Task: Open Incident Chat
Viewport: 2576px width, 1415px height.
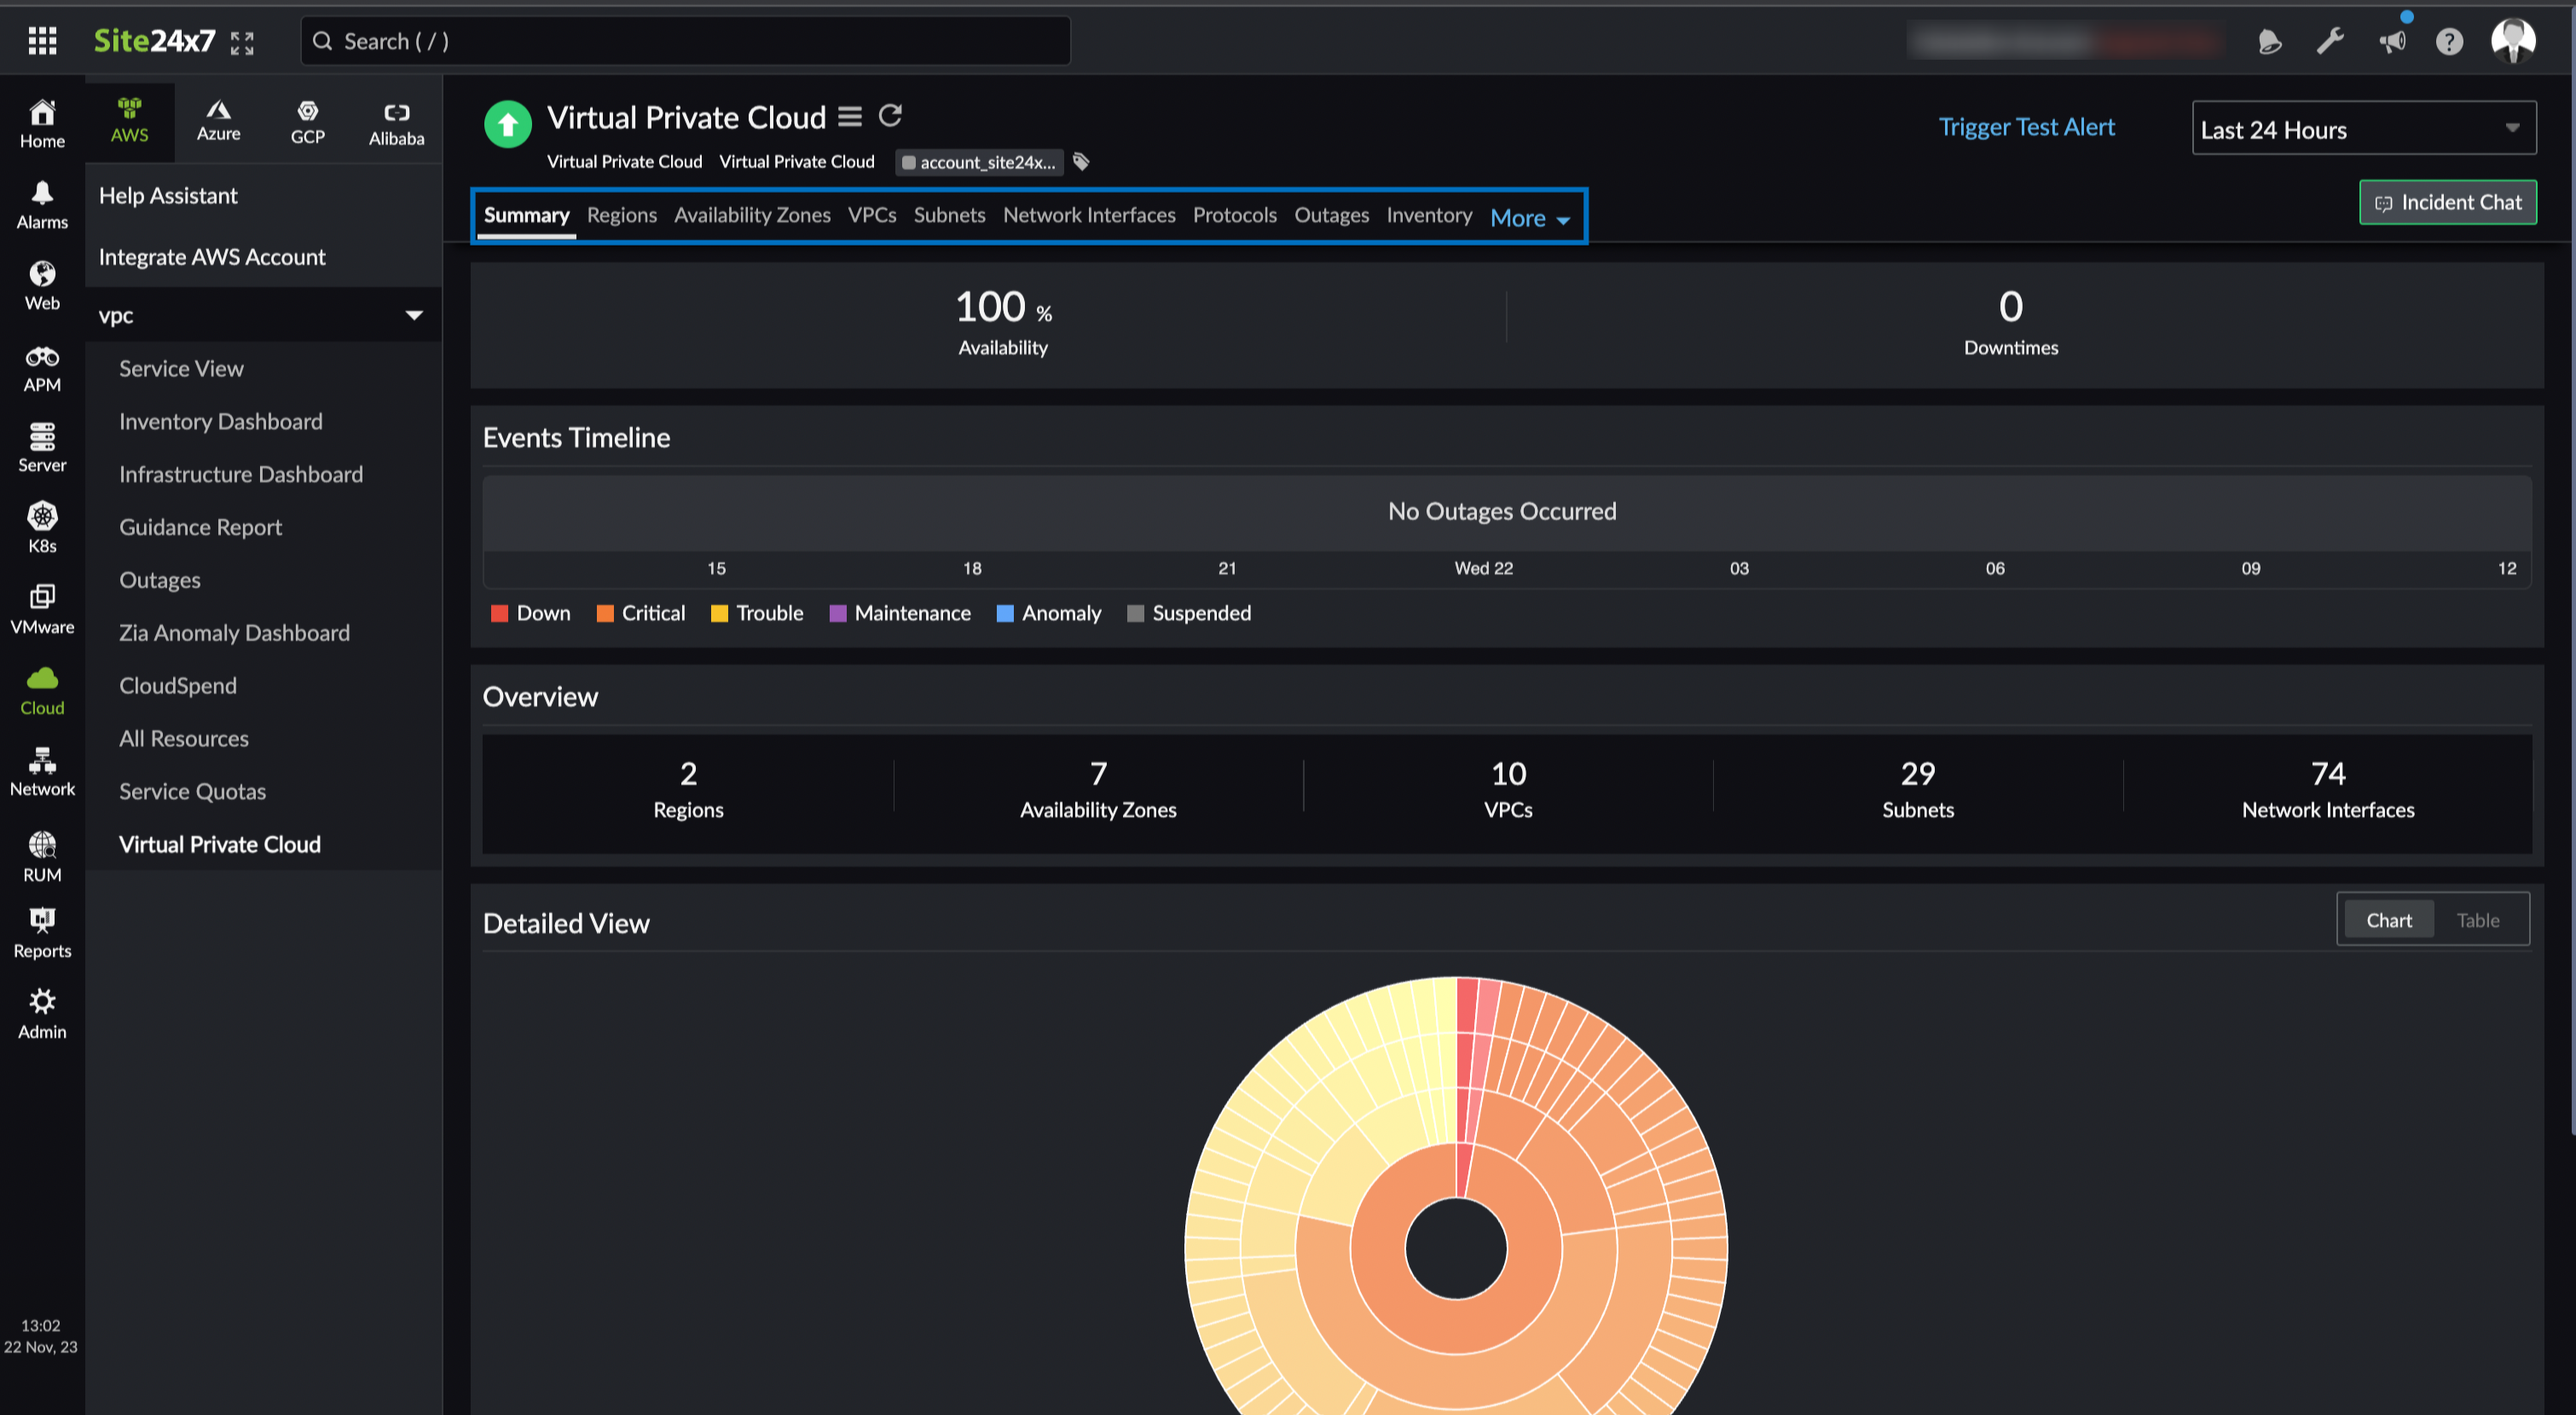Action: tap(2447, 202)
